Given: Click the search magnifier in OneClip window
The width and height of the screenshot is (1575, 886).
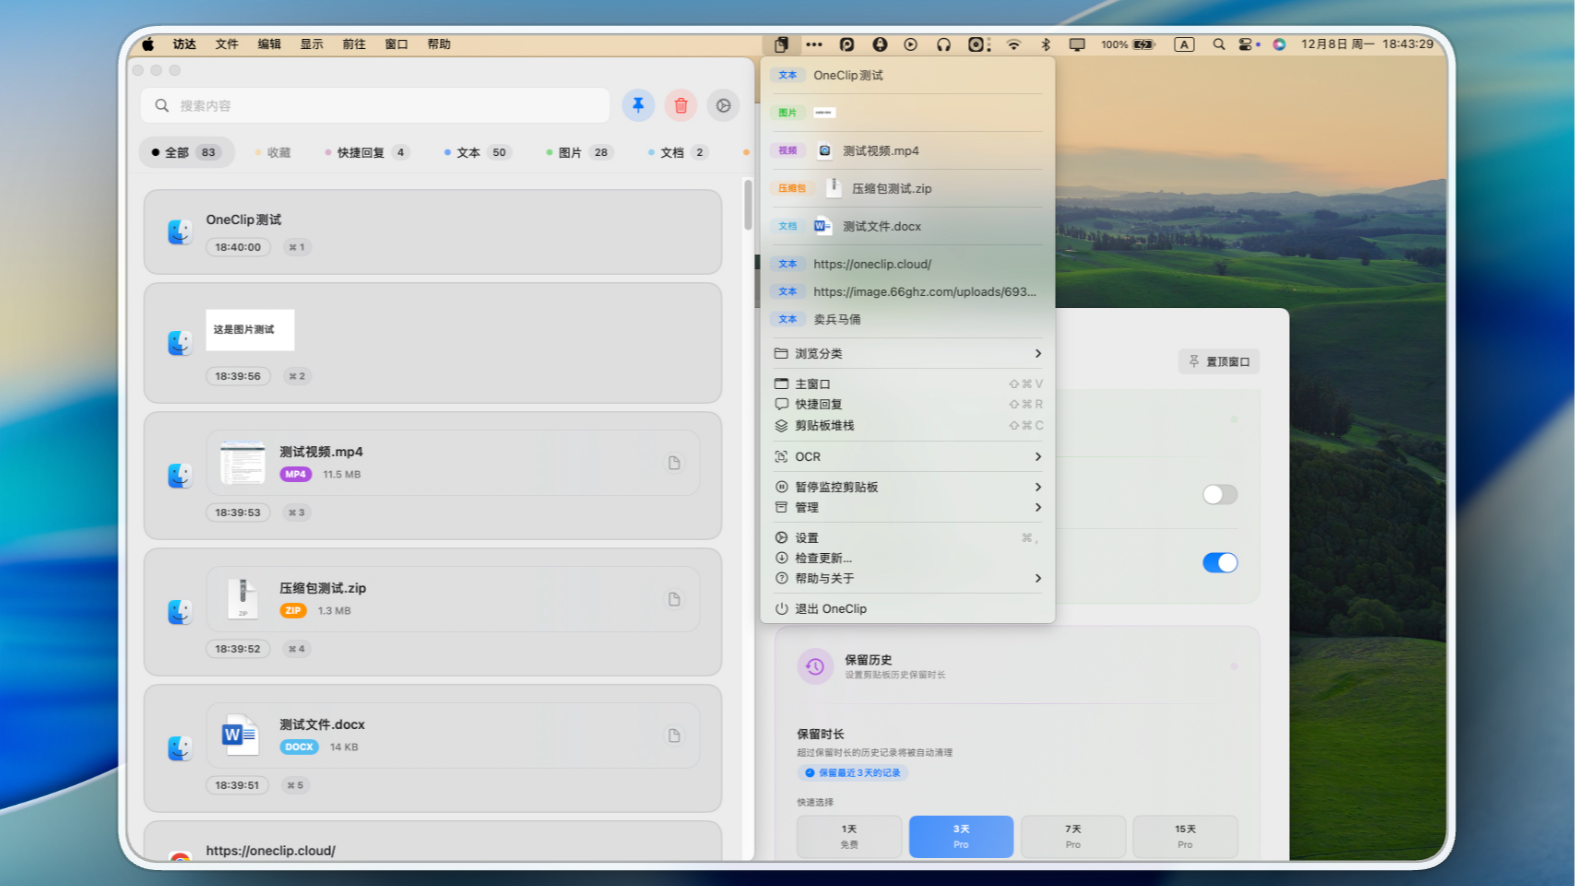Looking at the screenshot, I should tap(162, 105).
